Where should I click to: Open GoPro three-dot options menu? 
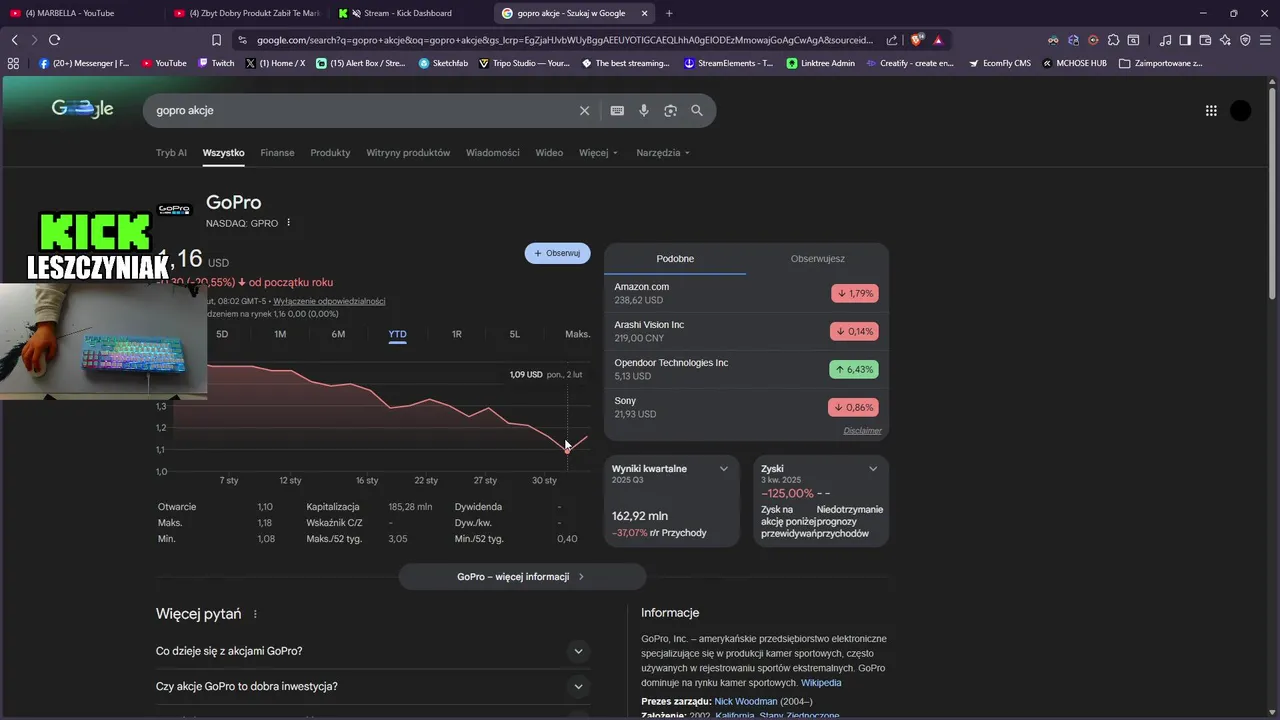288,223
